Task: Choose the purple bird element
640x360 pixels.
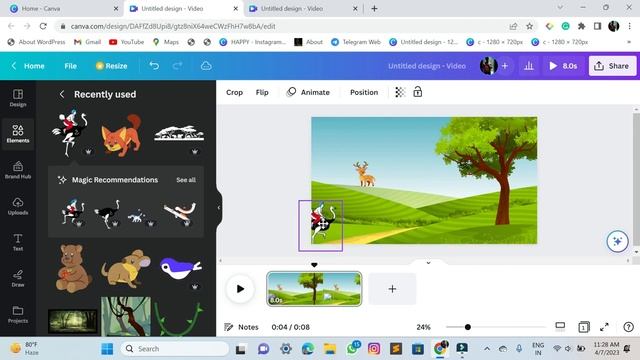Action: [180, 268]
